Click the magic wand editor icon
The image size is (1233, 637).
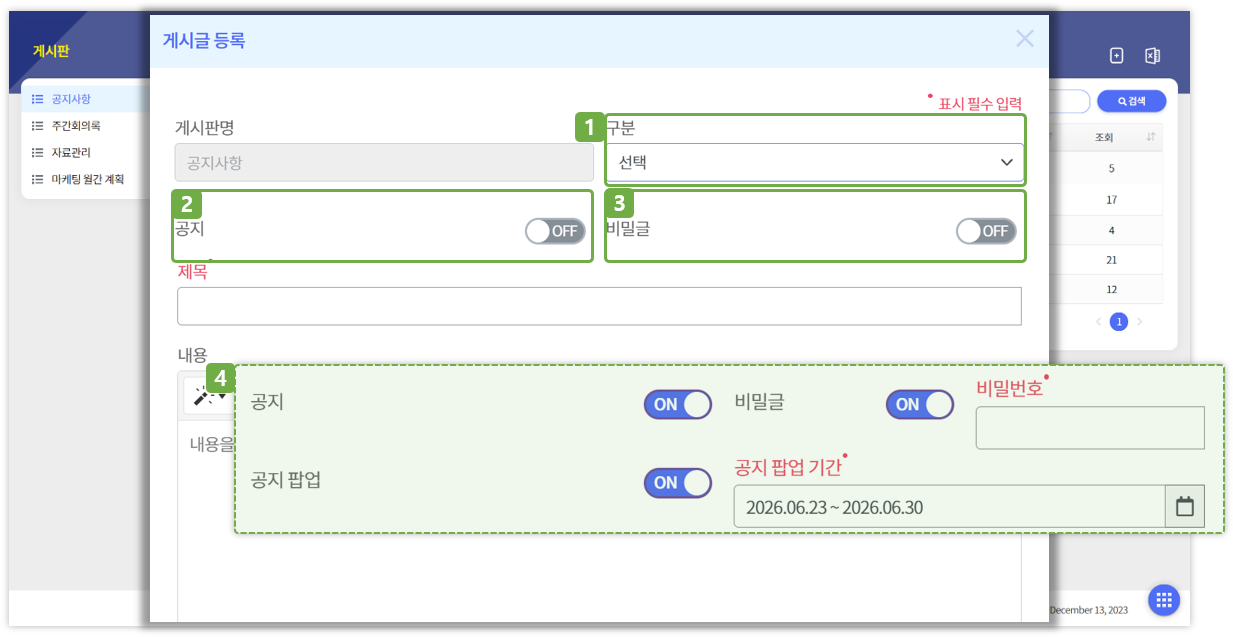(x=208, y=396)
